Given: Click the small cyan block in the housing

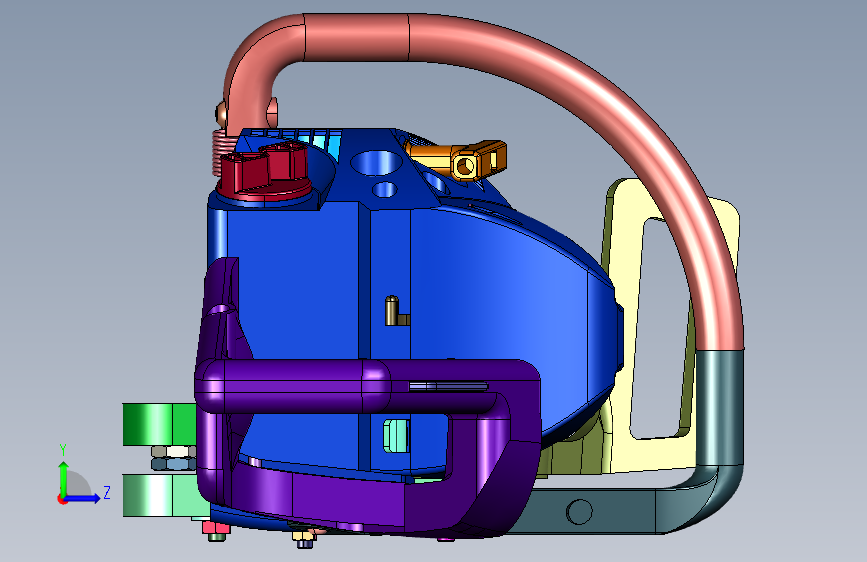Looking at the screenshot, I should pos(396,435).
